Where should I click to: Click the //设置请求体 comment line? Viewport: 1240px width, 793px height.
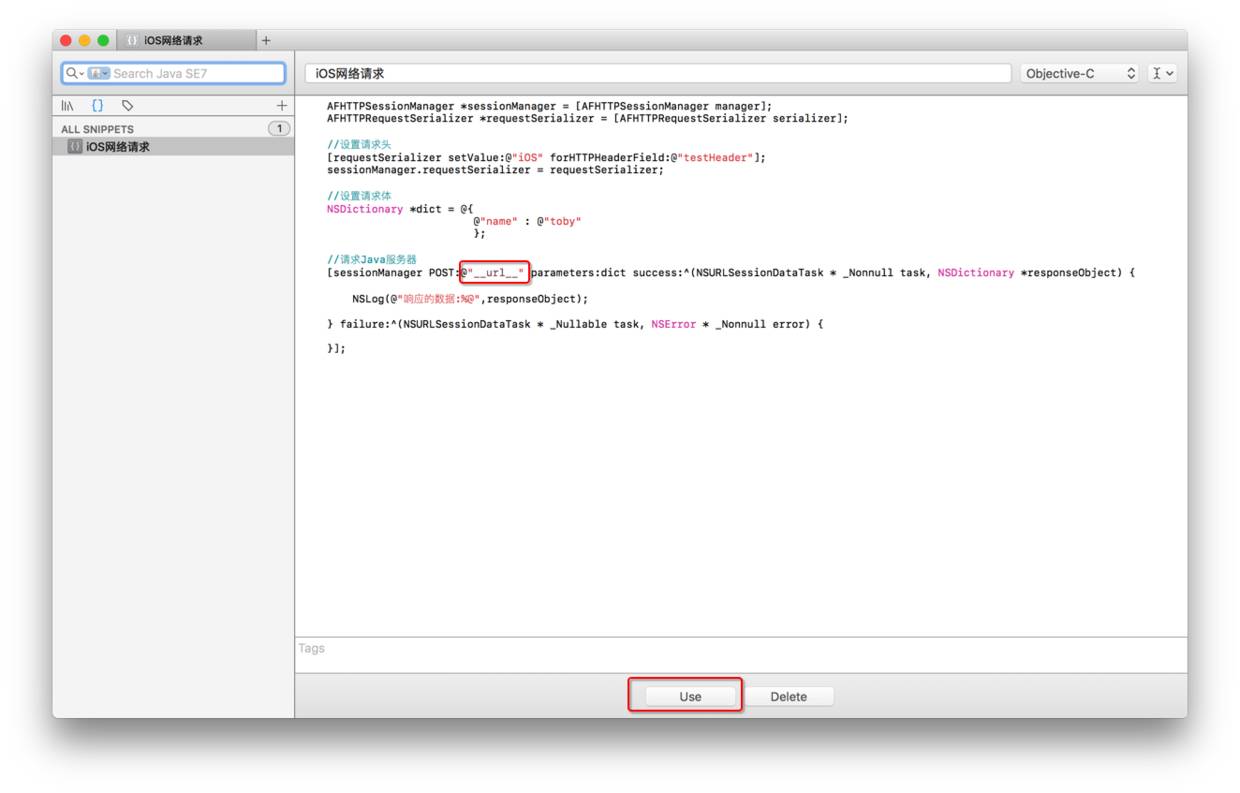(x=359, y=196)
